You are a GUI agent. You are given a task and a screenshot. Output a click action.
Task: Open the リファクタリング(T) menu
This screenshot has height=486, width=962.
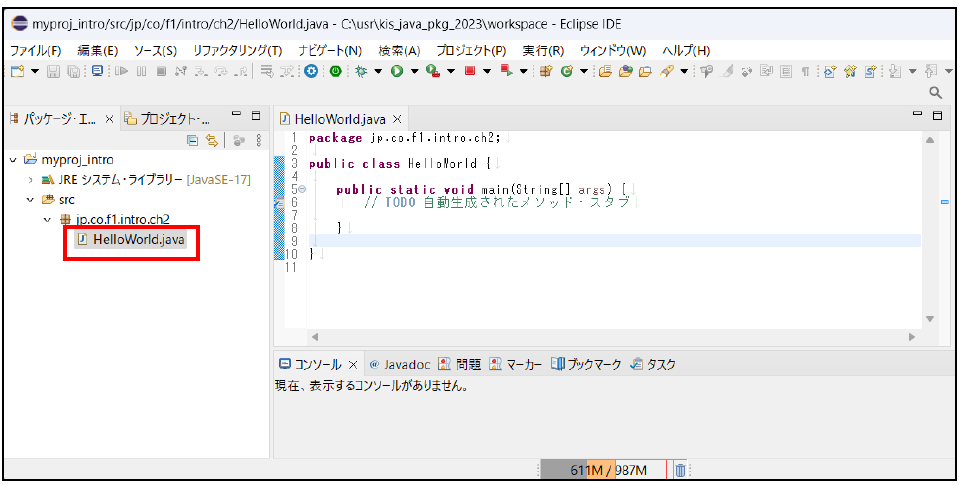click(237, 50)
